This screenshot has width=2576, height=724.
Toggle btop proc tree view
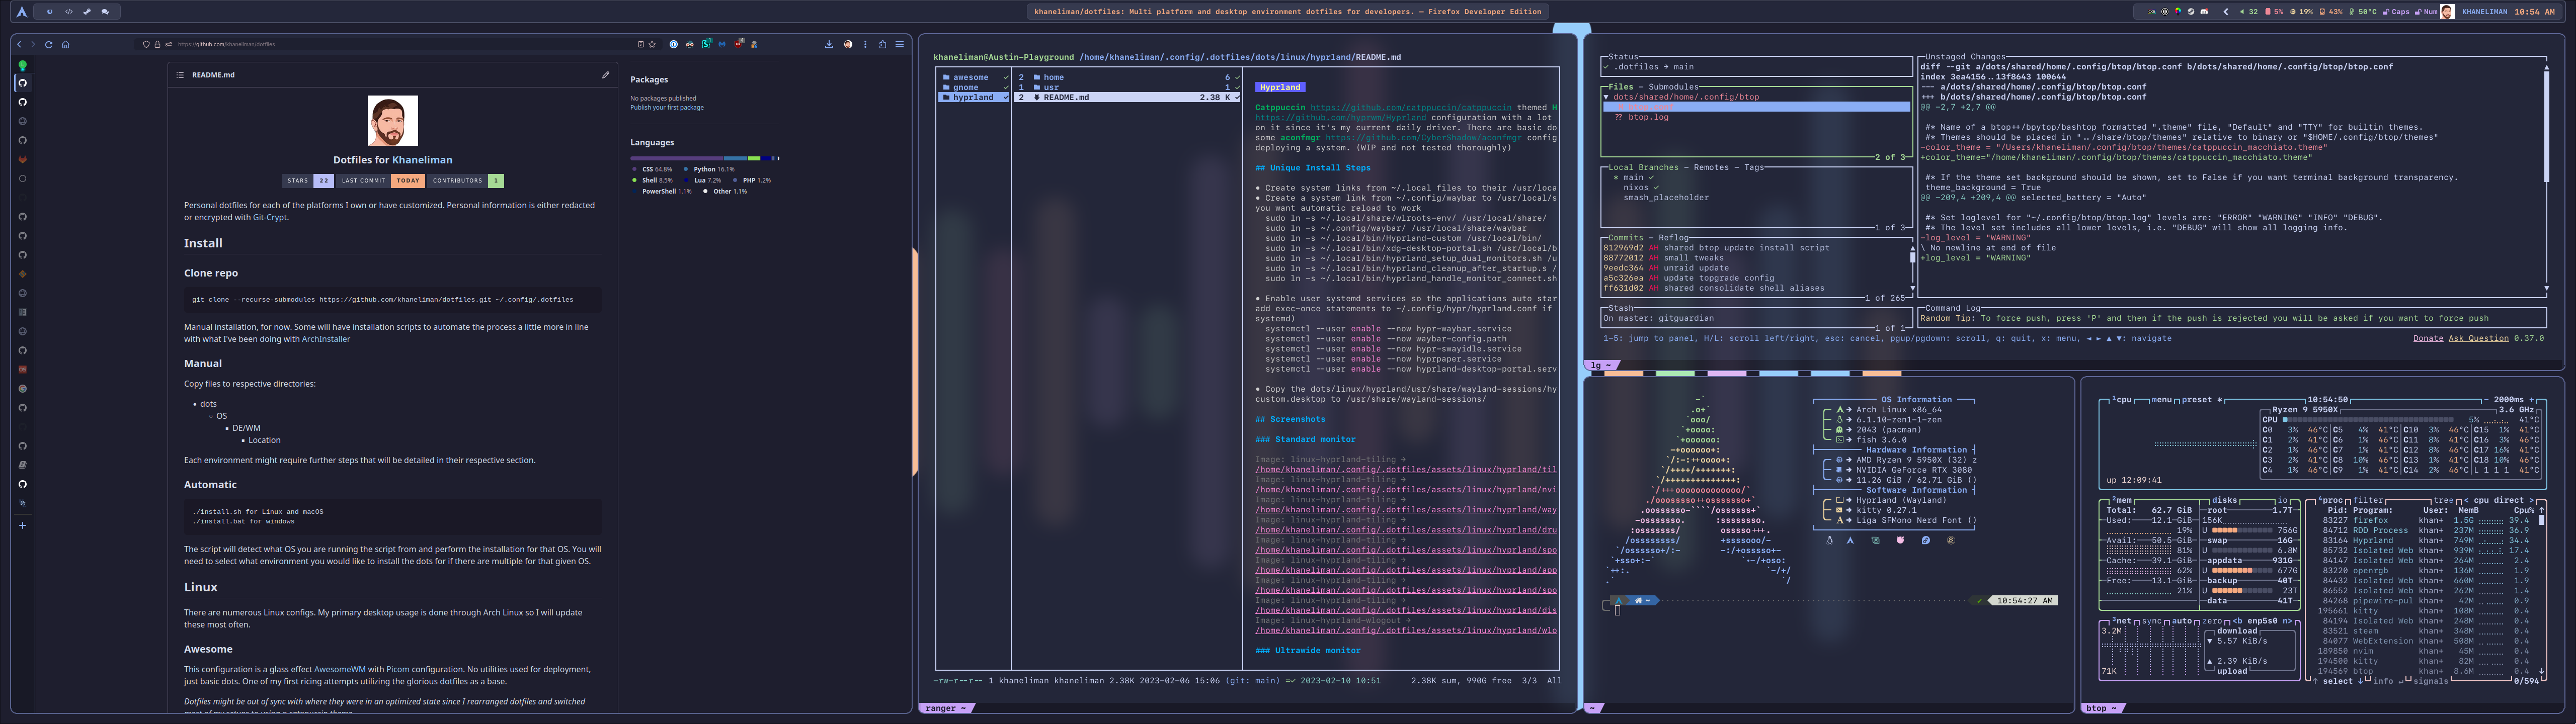(2445, 500)
